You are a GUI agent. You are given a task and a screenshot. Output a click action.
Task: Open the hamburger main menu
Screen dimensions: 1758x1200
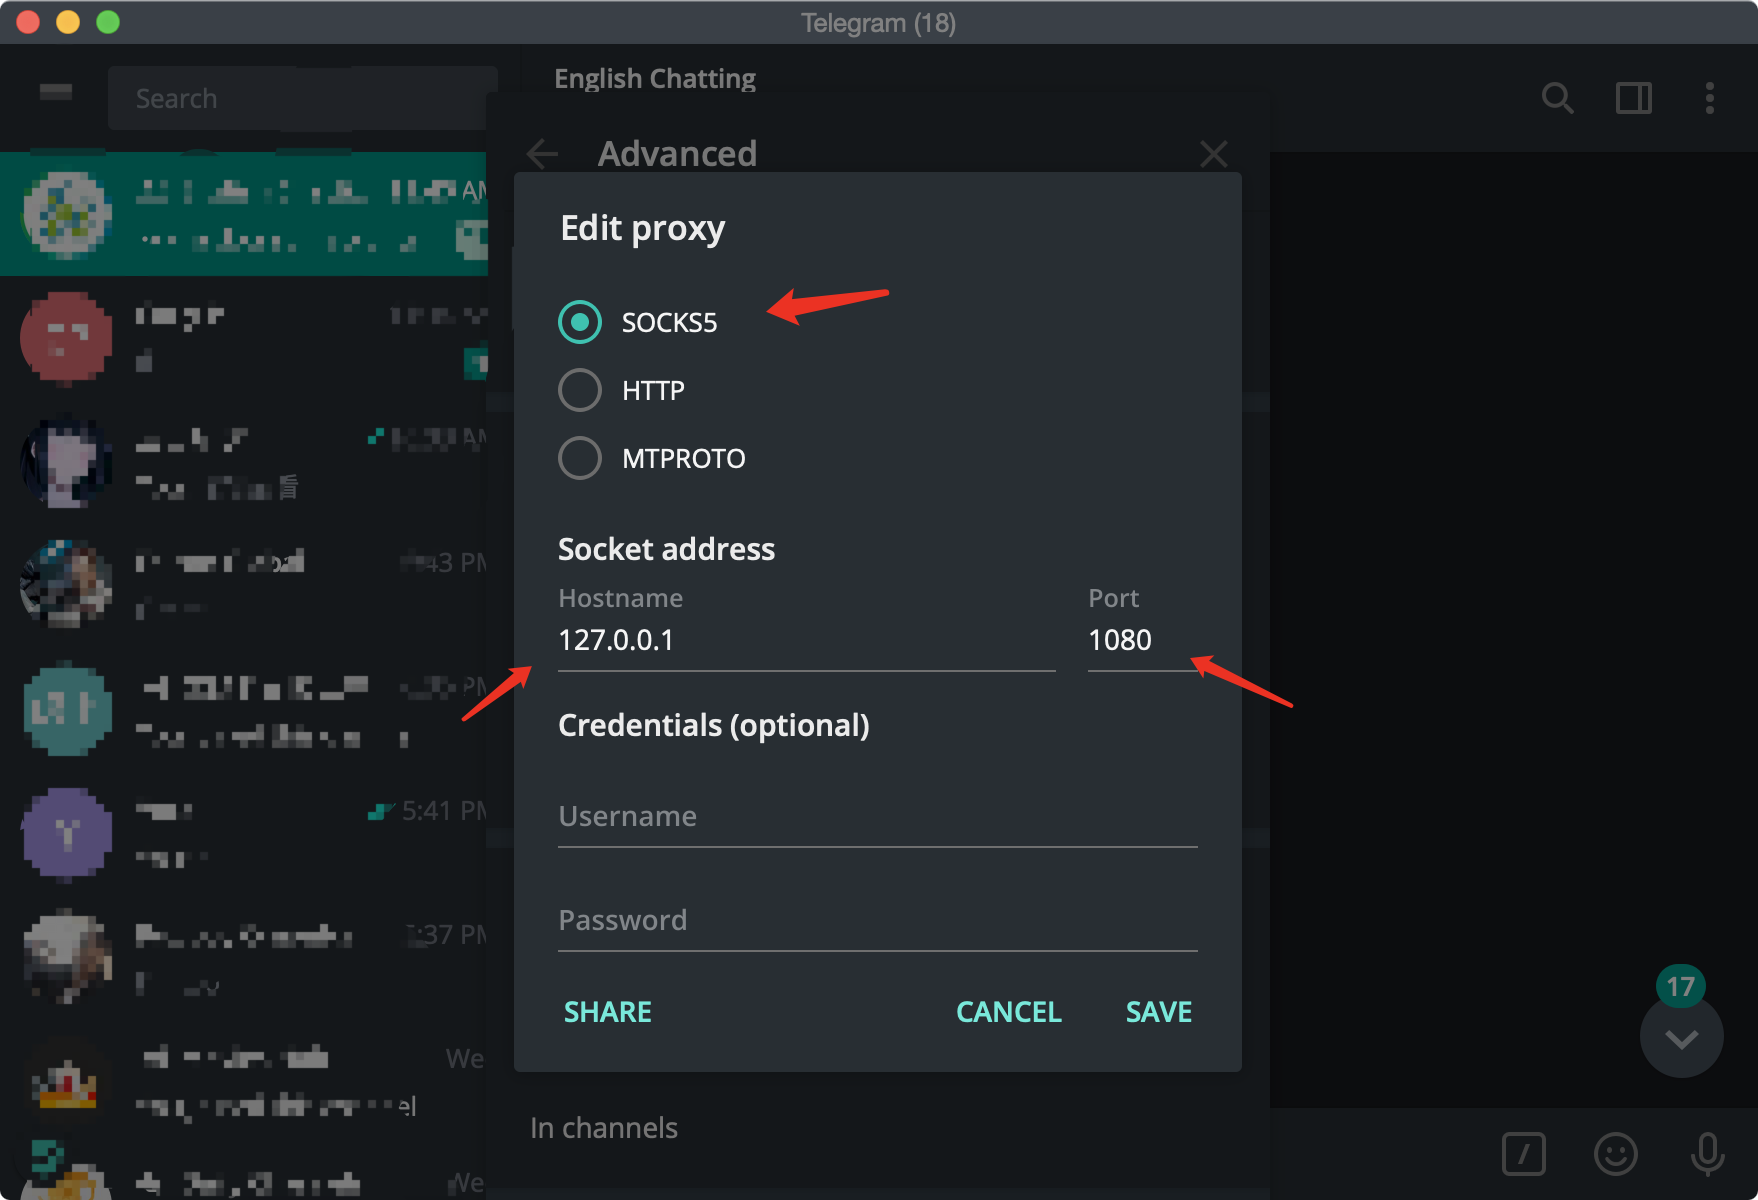(56, 93)
